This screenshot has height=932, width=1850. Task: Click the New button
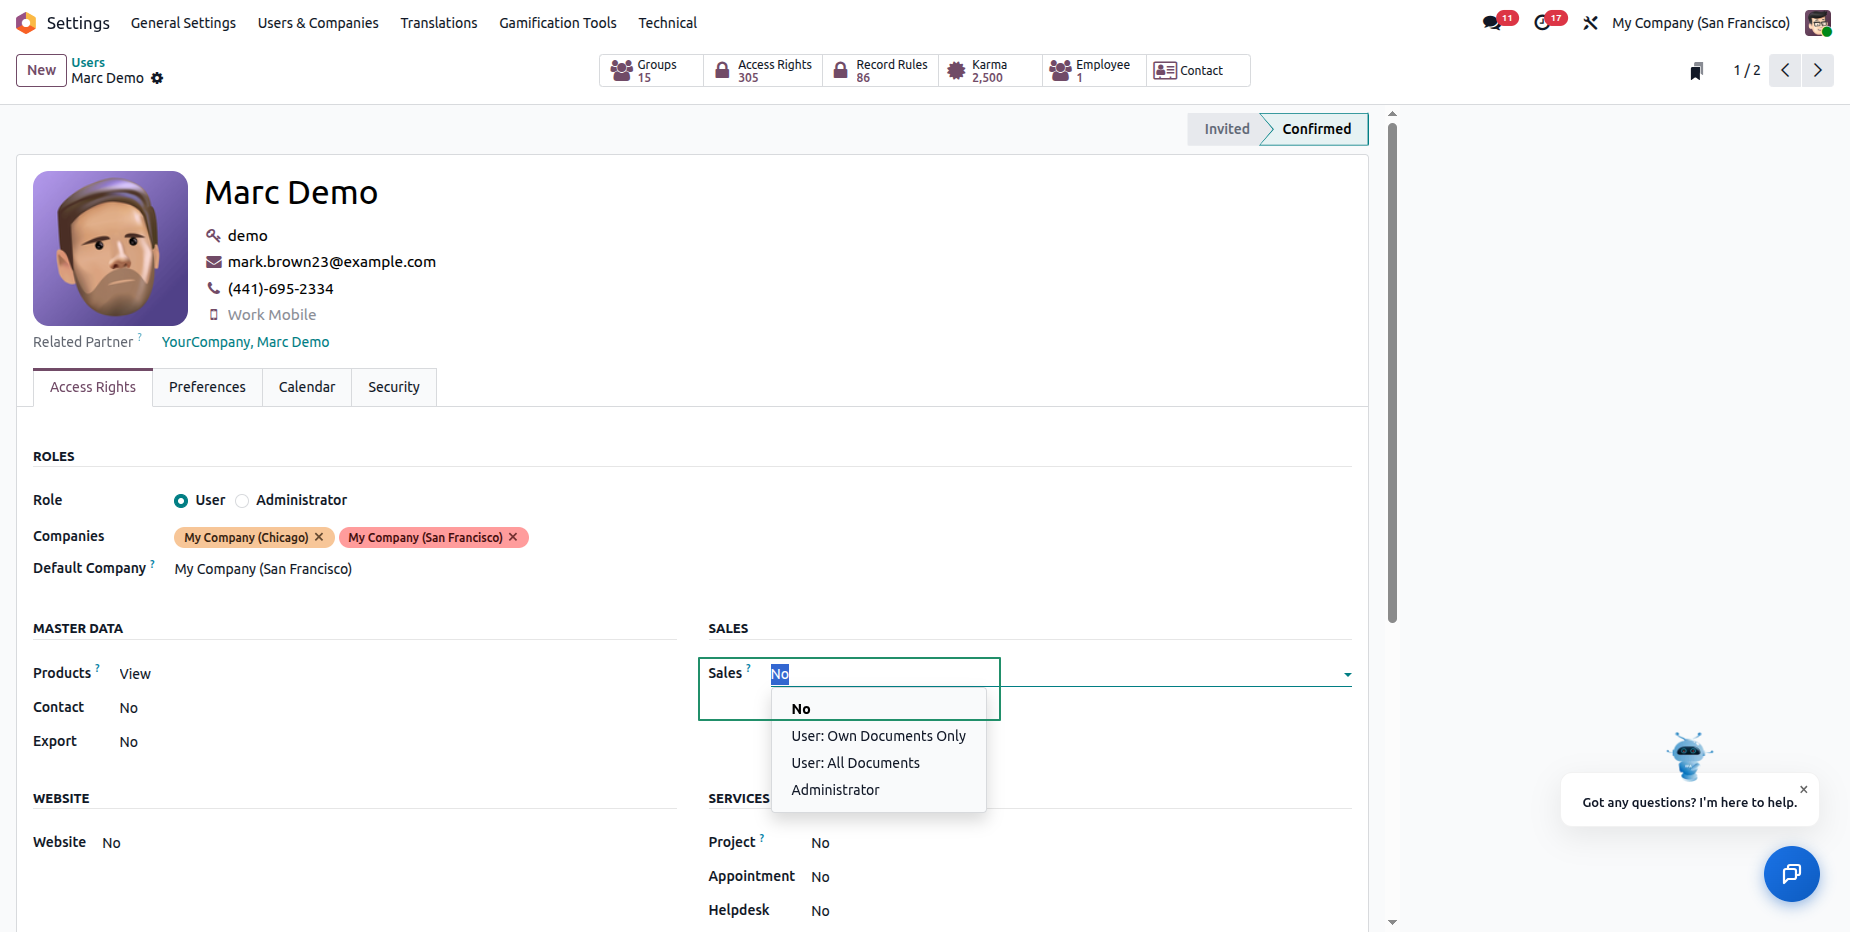[41, 70]
